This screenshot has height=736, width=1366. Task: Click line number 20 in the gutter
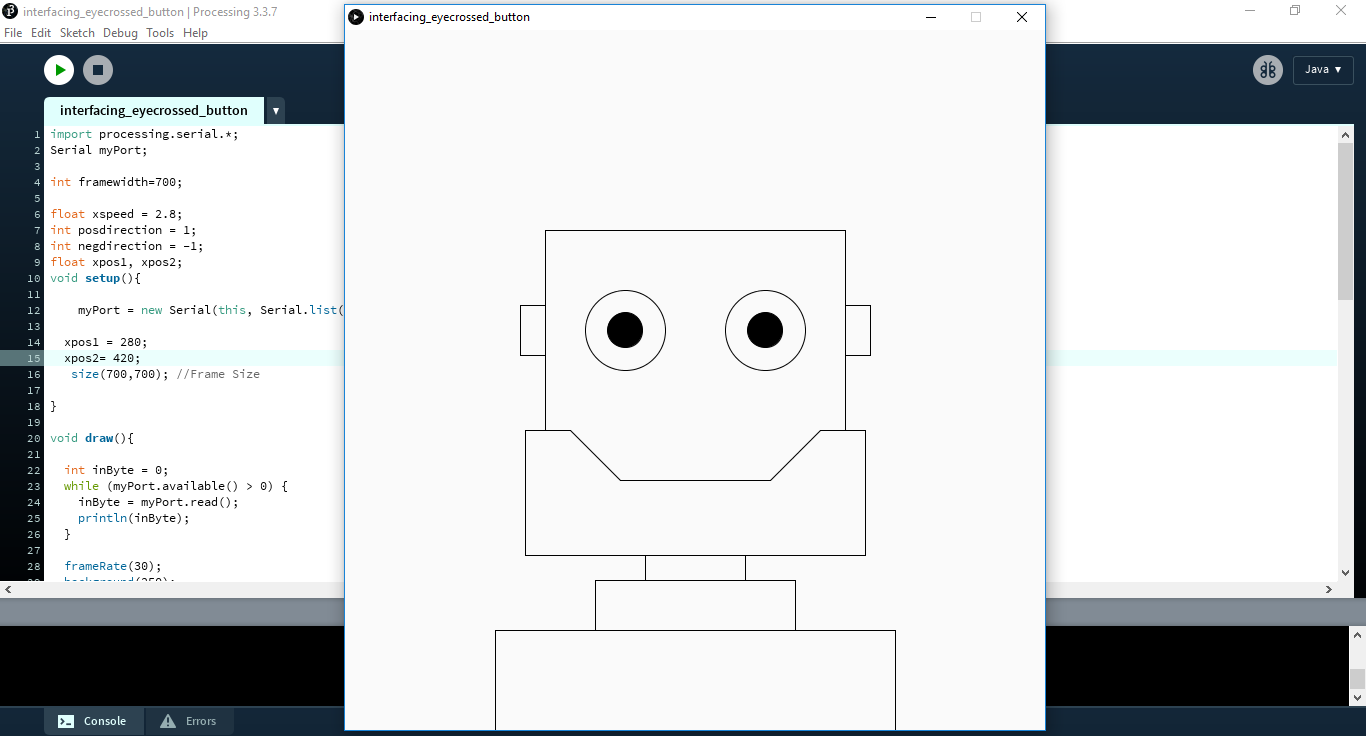(35, 438)
